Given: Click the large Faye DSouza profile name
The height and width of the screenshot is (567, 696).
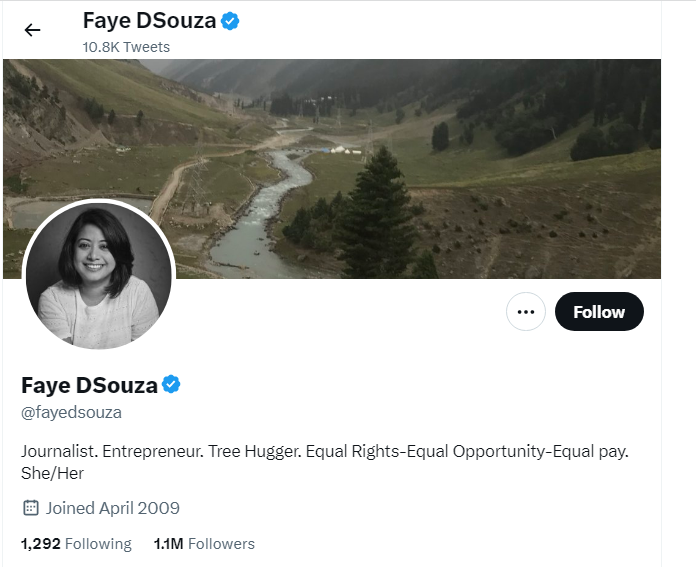Looking at the screenshot, I should click(x=89, y=385).
